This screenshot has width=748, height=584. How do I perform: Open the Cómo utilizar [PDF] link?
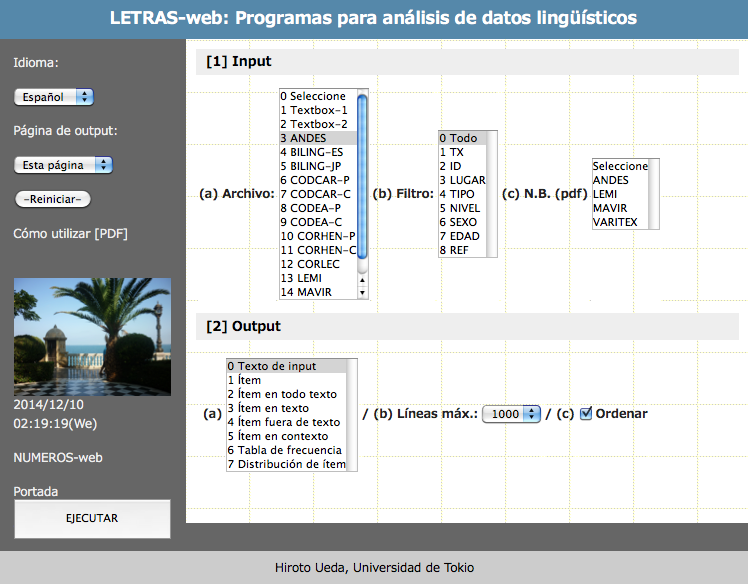71,233
